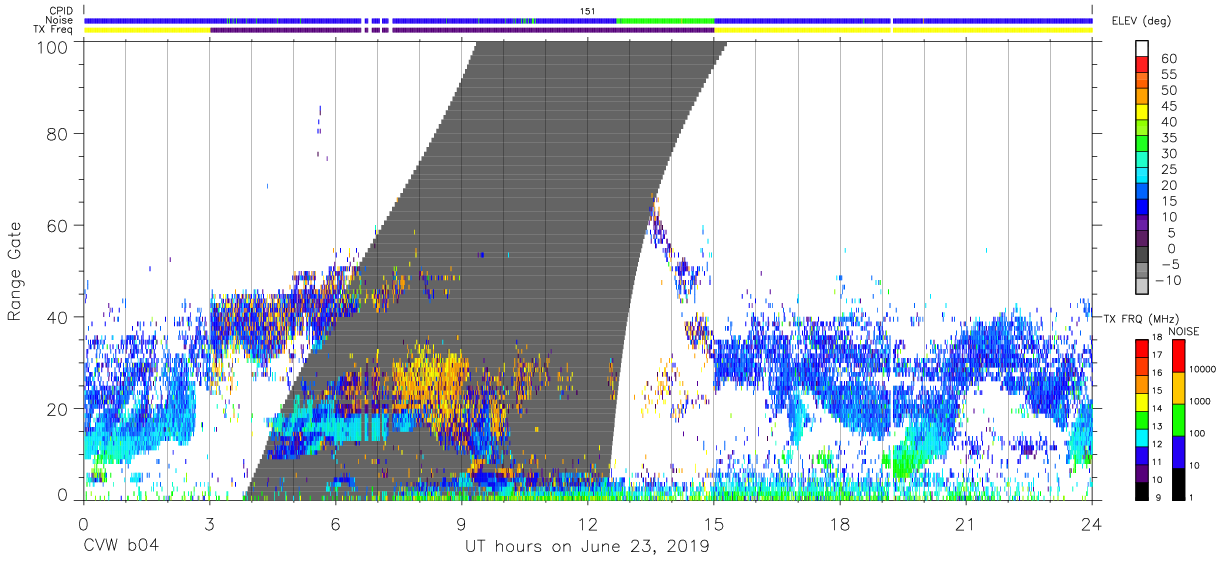Click the 'Range Gate' y-axis label
Image resolution: width=1228 pixels, height=567 pixels.
click(x=15, y=272)
